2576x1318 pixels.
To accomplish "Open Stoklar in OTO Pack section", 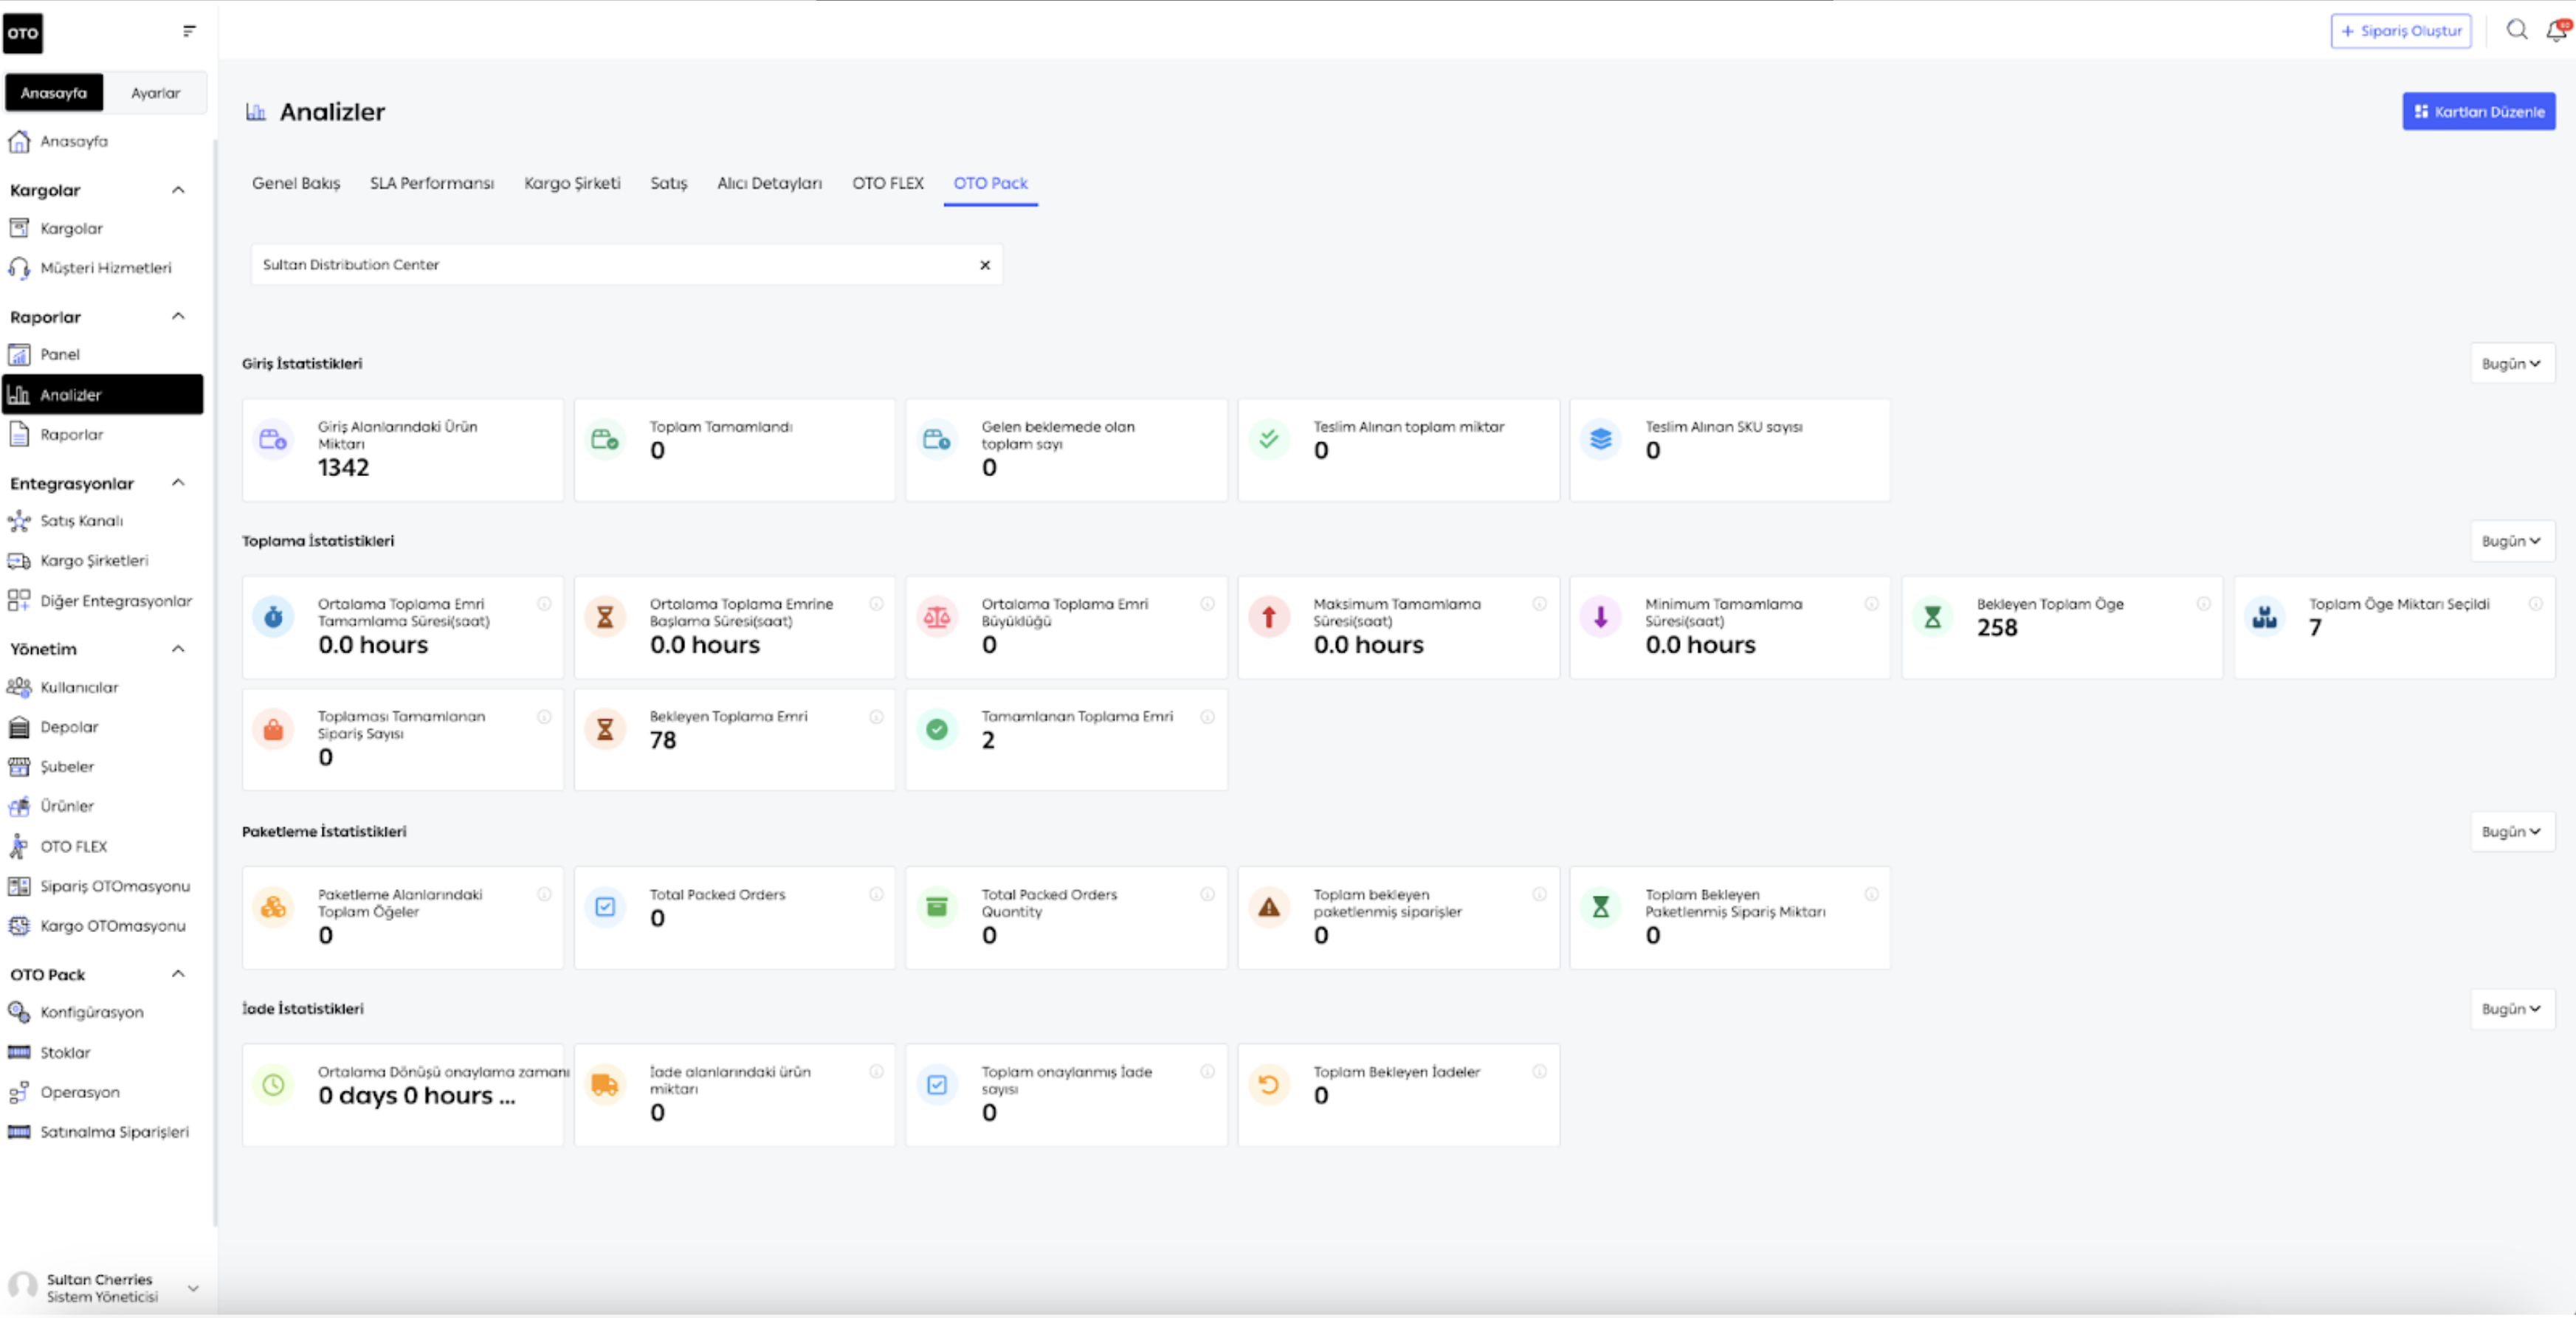I will point(65,1052).
